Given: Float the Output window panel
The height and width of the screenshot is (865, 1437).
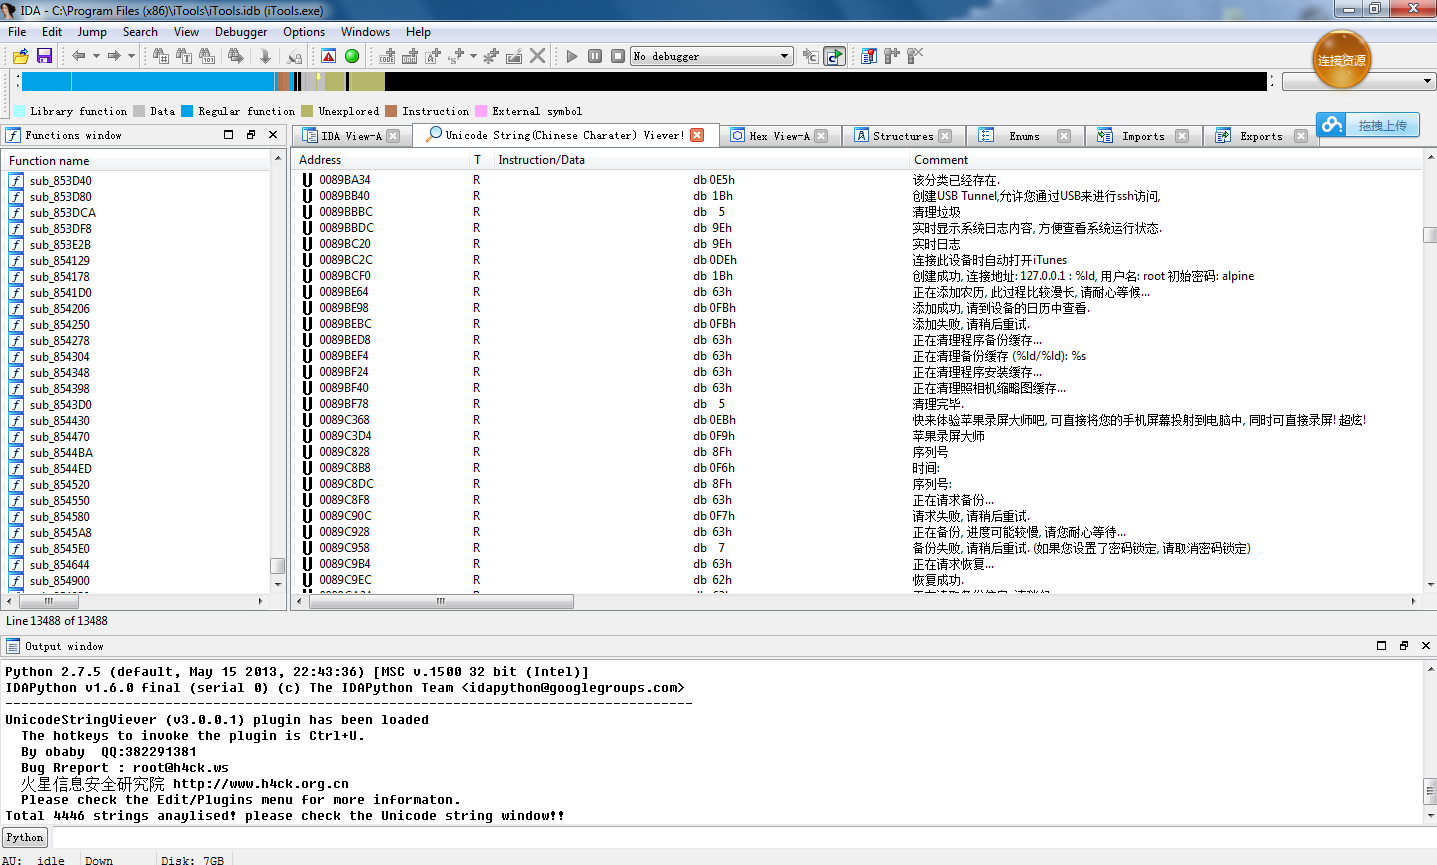Looking at the screenshot, I should click(x=1403, y=646).
